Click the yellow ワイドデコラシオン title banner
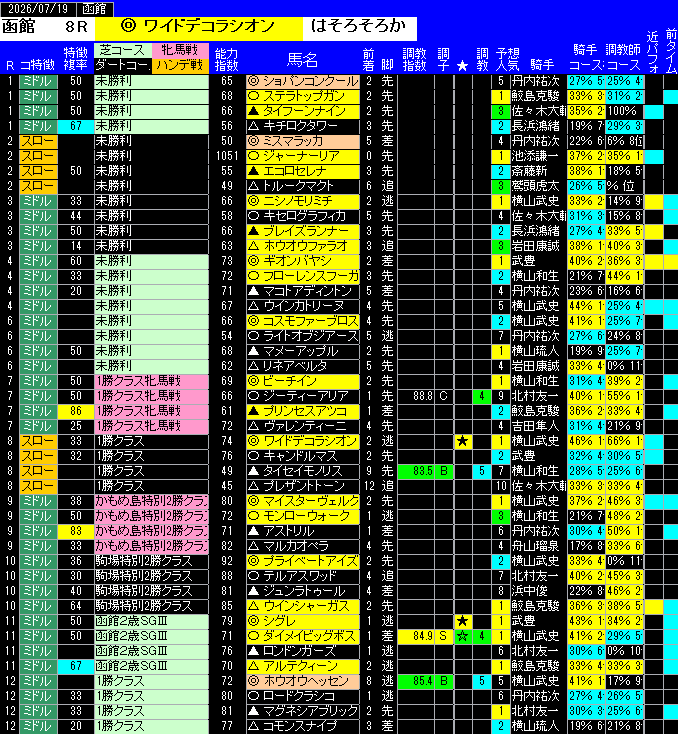Viewport: 678px width, 734px height. point(199,27)
